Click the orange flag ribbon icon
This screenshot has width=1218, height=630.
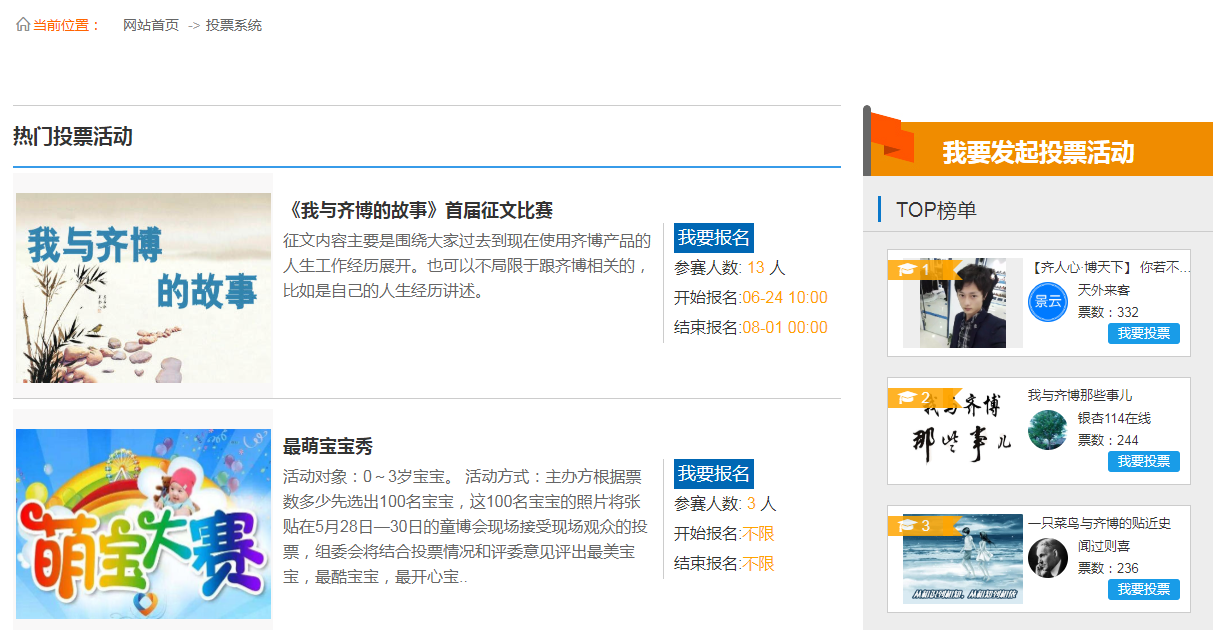(x=892, y=138)
